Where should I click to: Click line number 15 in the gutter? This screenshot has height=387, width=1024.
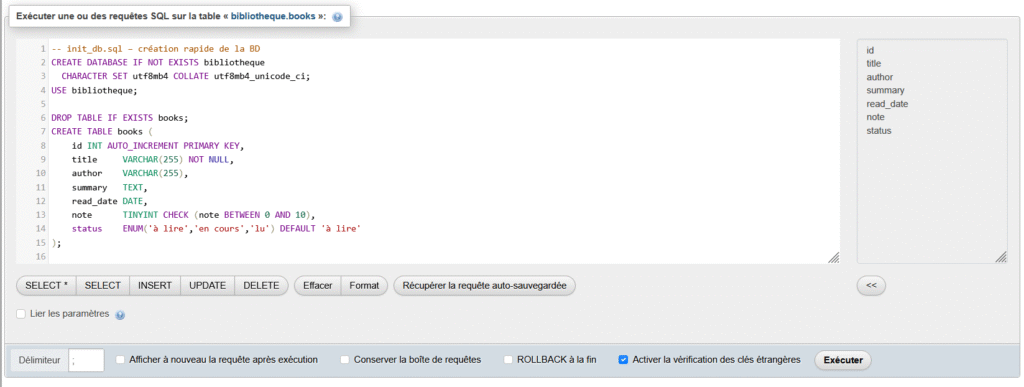click(41, 243)
